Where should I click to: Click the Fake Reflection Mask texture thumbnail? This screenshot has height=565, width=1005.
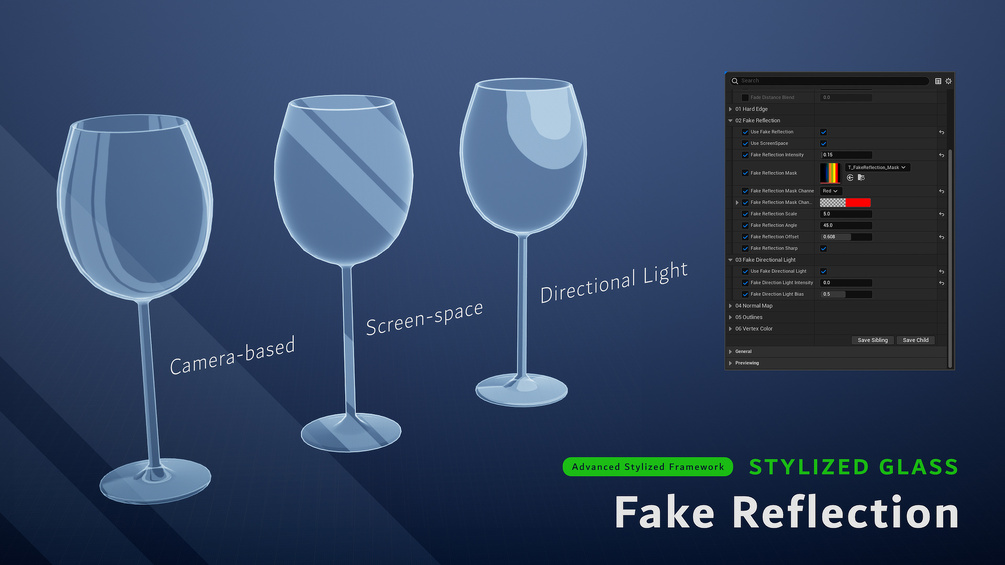point(830,173)
